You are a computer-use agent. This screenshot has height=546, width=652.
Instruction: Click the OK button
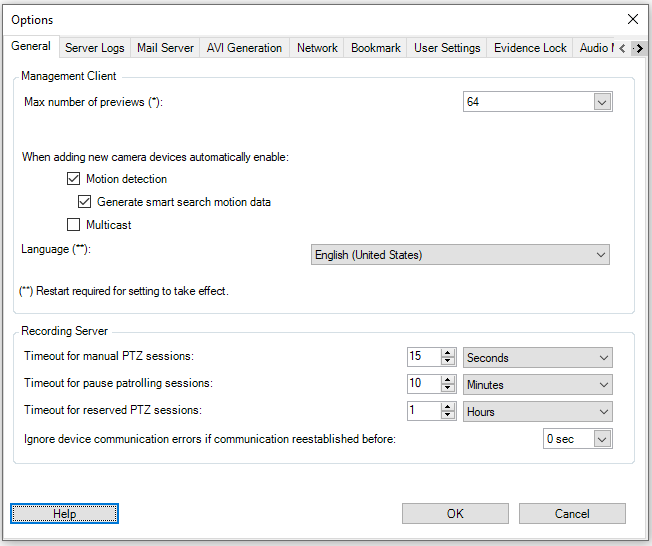[x=455, y=513]
